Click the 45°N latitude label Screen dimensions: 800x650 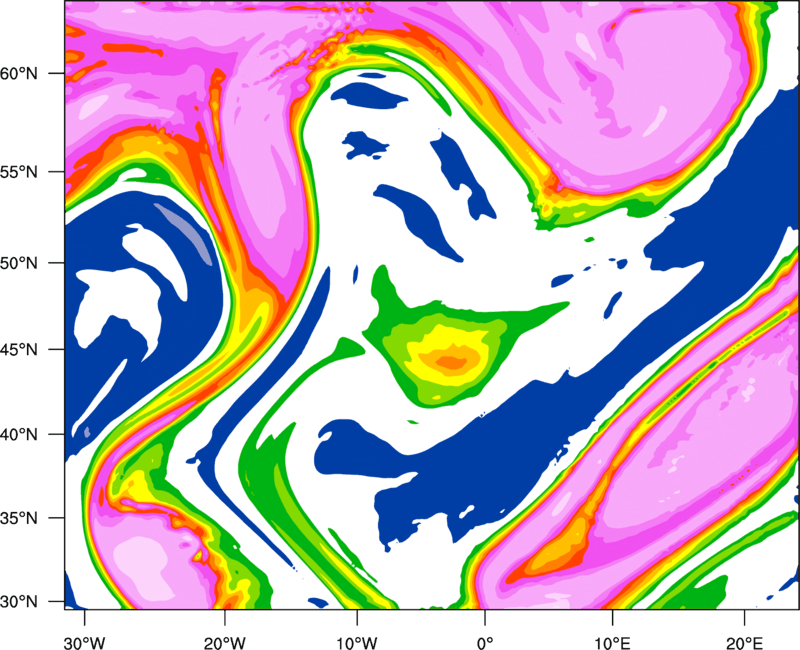19,349
